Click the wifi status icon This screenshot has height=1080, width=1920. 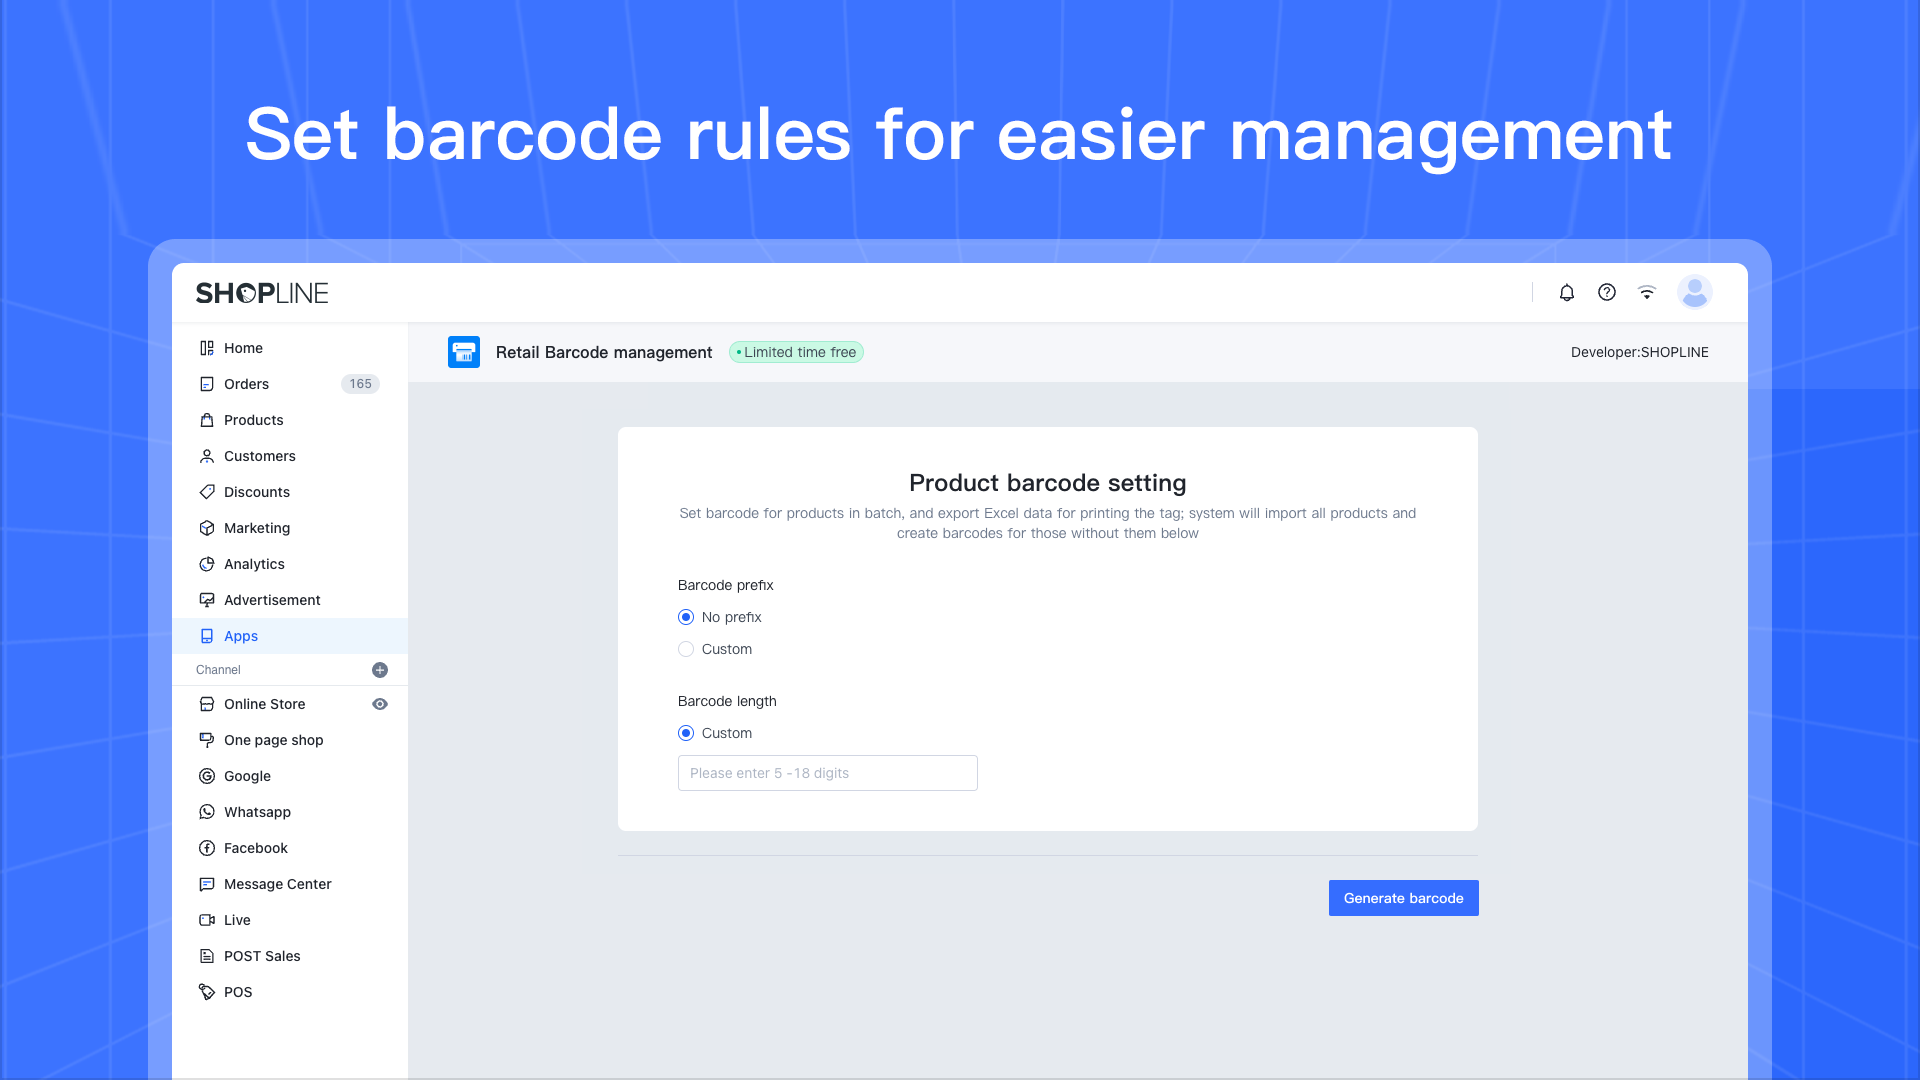coord(1647,293)
